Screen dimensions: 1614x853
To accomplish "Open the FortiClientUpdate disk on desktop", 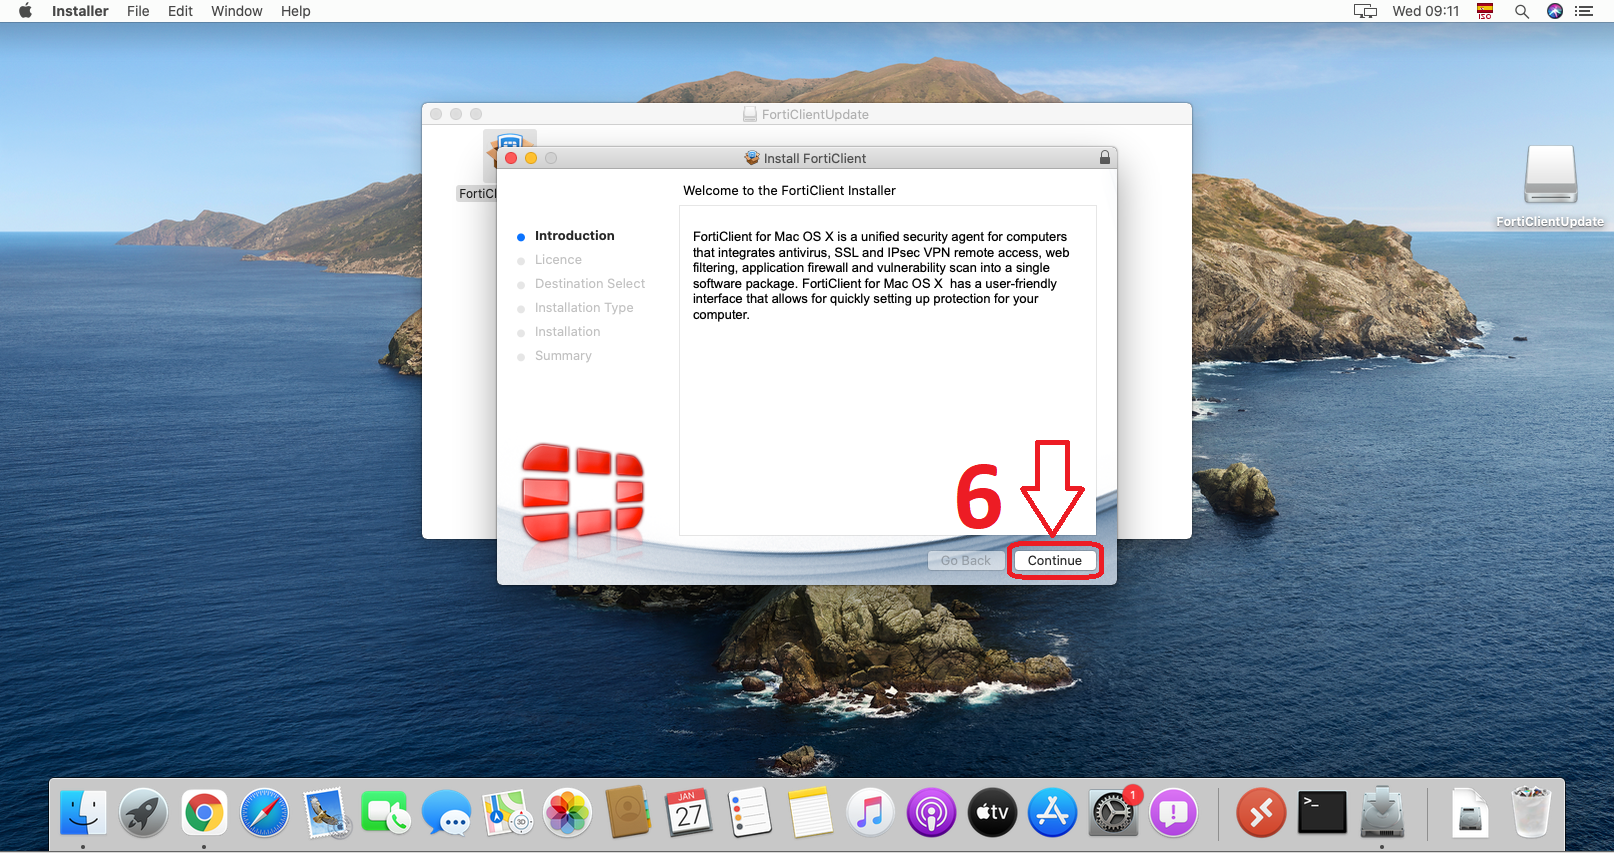I will pyautogui.click(x=1550, y=176).
